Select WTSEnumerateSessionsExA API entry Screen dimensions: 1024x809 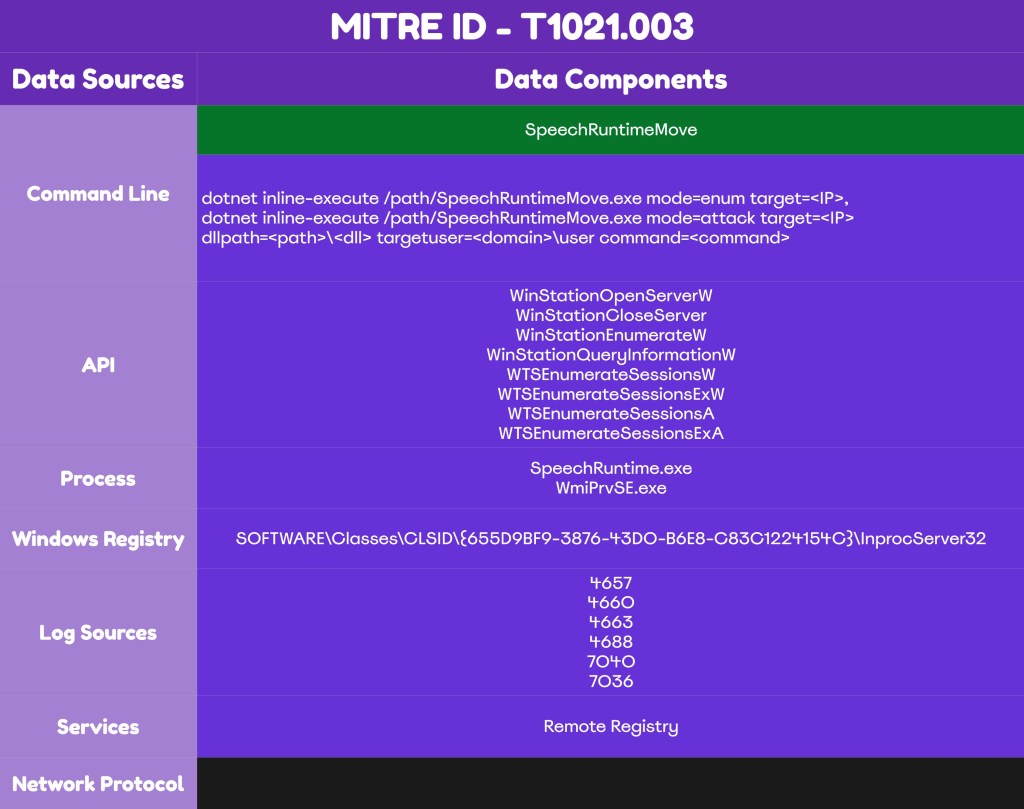pos(610,433)
